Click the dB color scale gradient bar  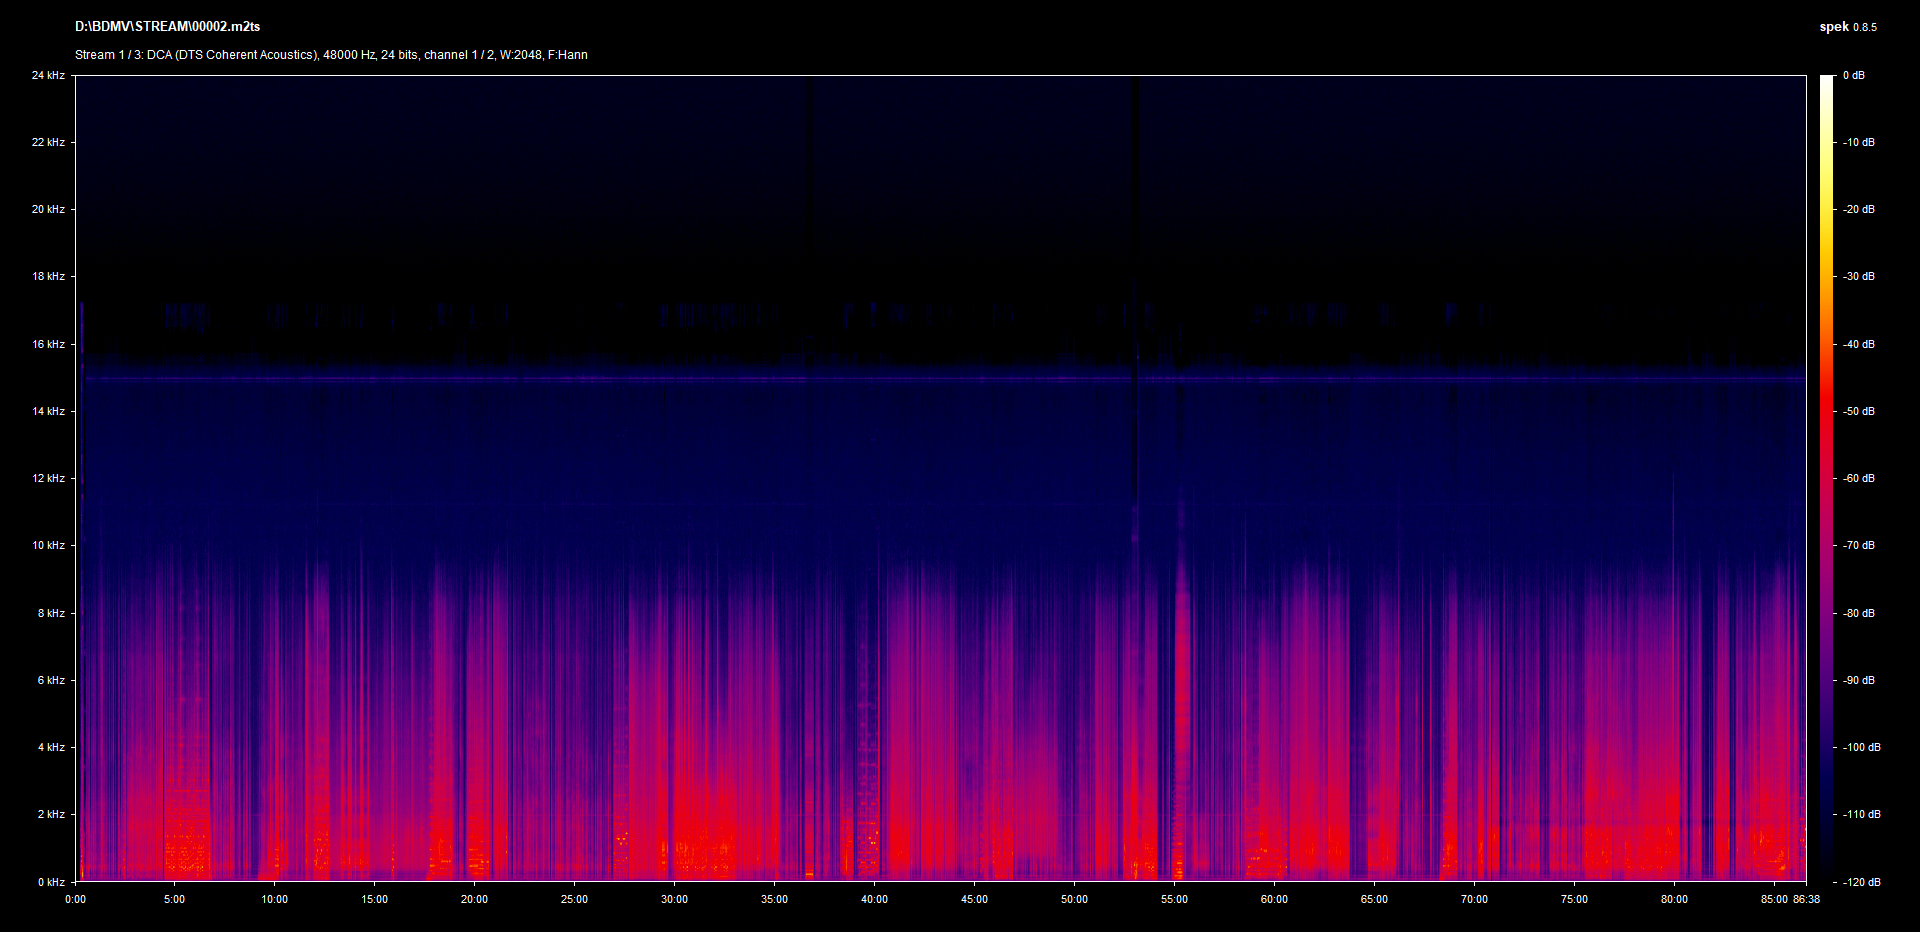(1826, 478)
